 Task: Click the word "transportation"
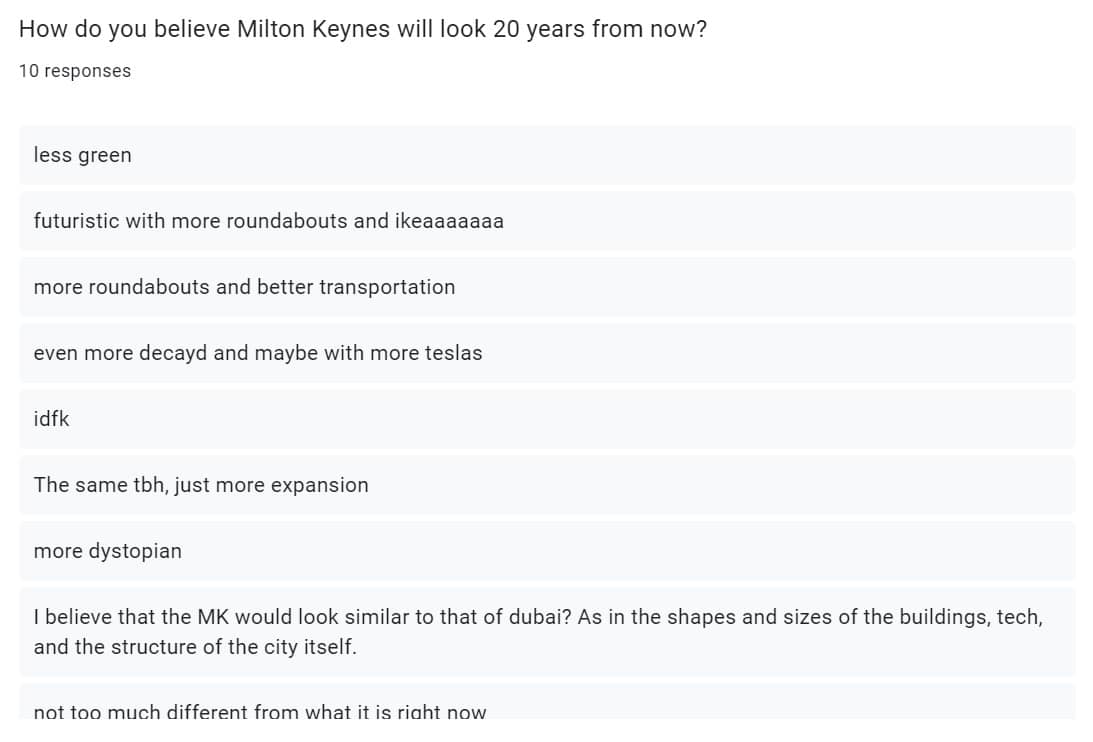387,287
